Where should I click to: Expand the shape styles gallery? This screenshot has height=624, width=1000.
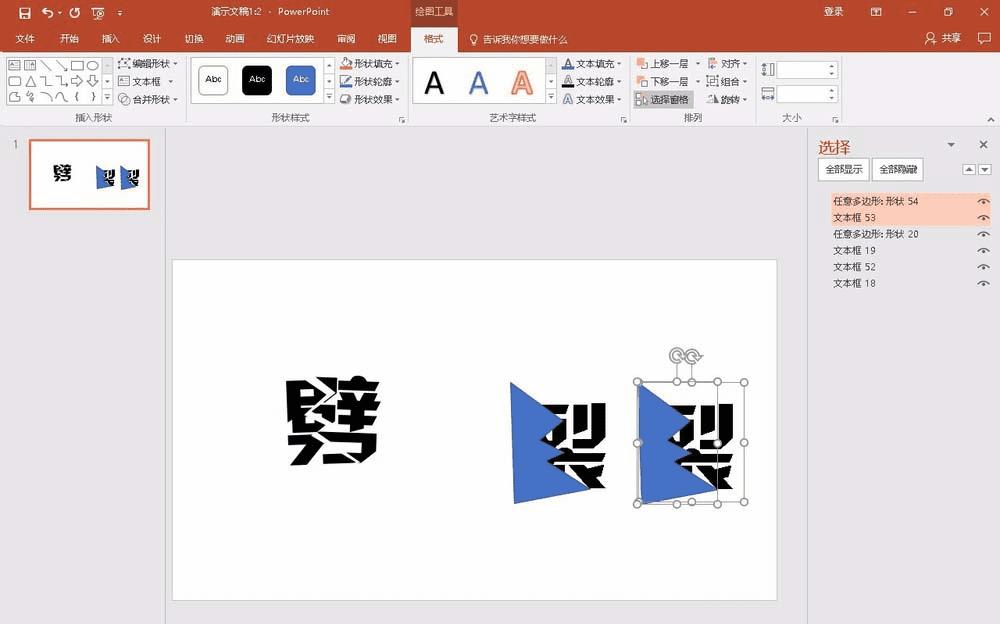click(329, 97)
